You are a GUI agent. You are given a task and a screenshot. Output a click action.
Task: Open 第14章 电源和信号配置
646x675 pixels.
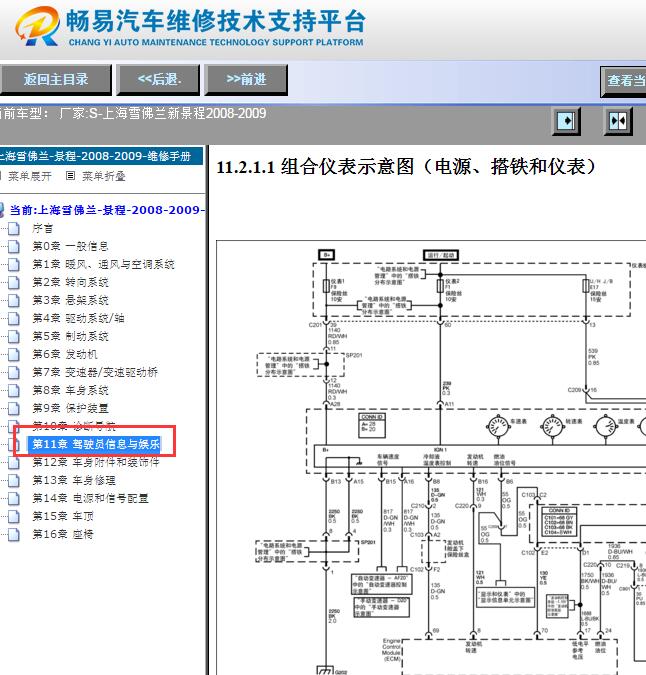pyautogui.click(x=90, y=499)
